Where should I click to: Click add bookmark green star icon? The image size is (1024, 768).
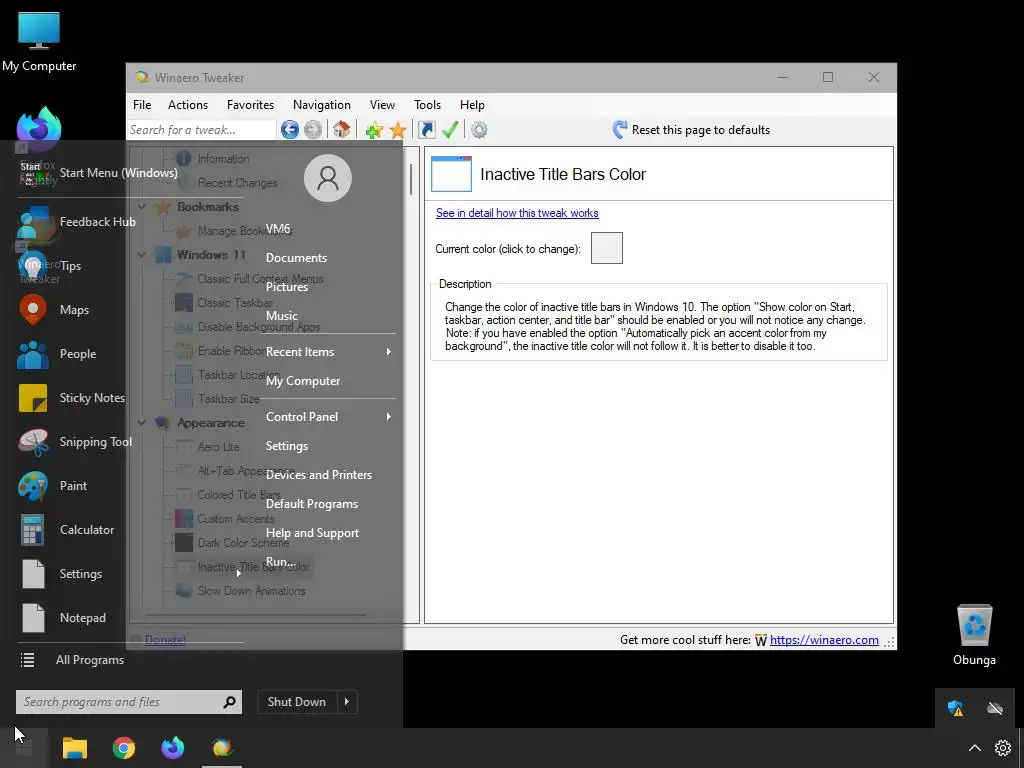(x=374, y=130)
